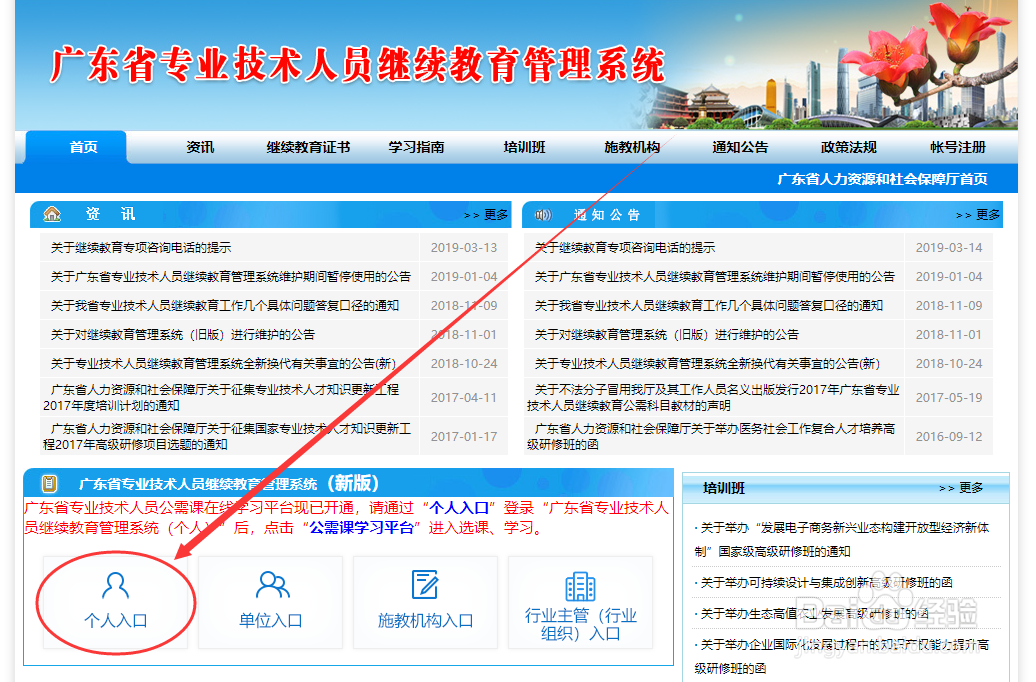Select the 学习指南 tab
The width and height of the screenshot is (1036, 682).
418,146
